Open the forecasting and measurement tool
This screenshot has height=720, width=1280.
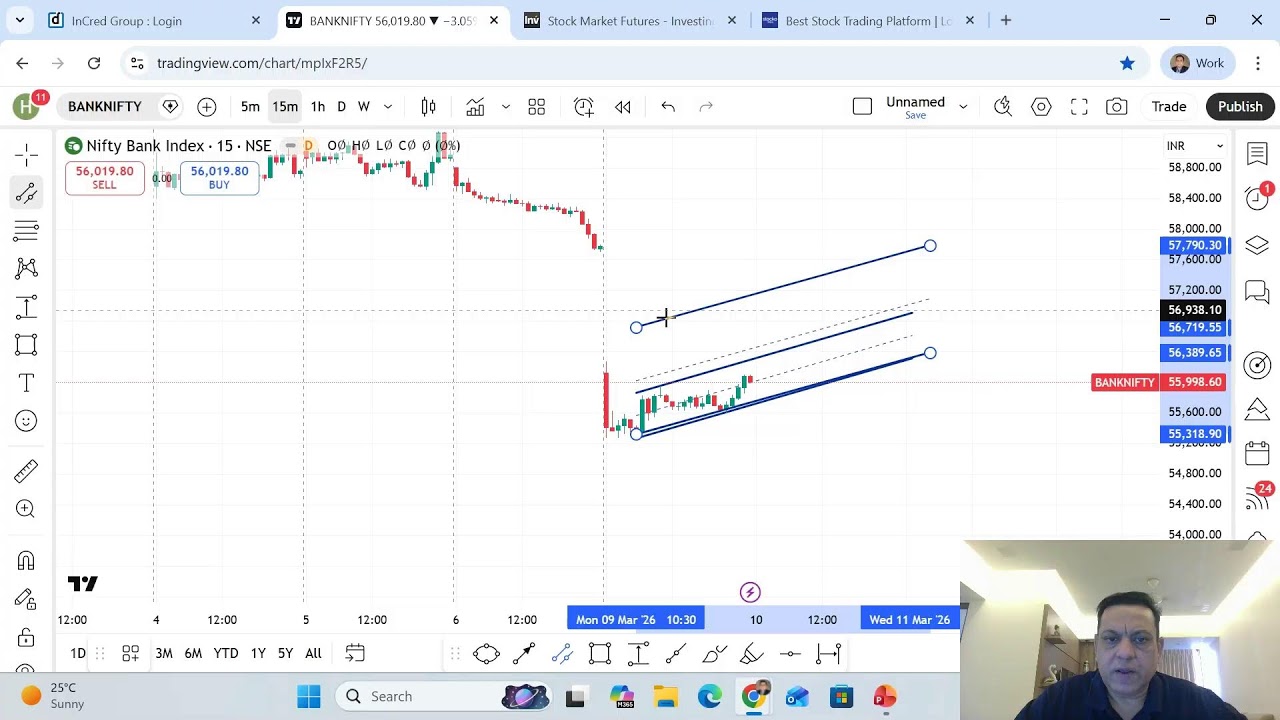27,307
